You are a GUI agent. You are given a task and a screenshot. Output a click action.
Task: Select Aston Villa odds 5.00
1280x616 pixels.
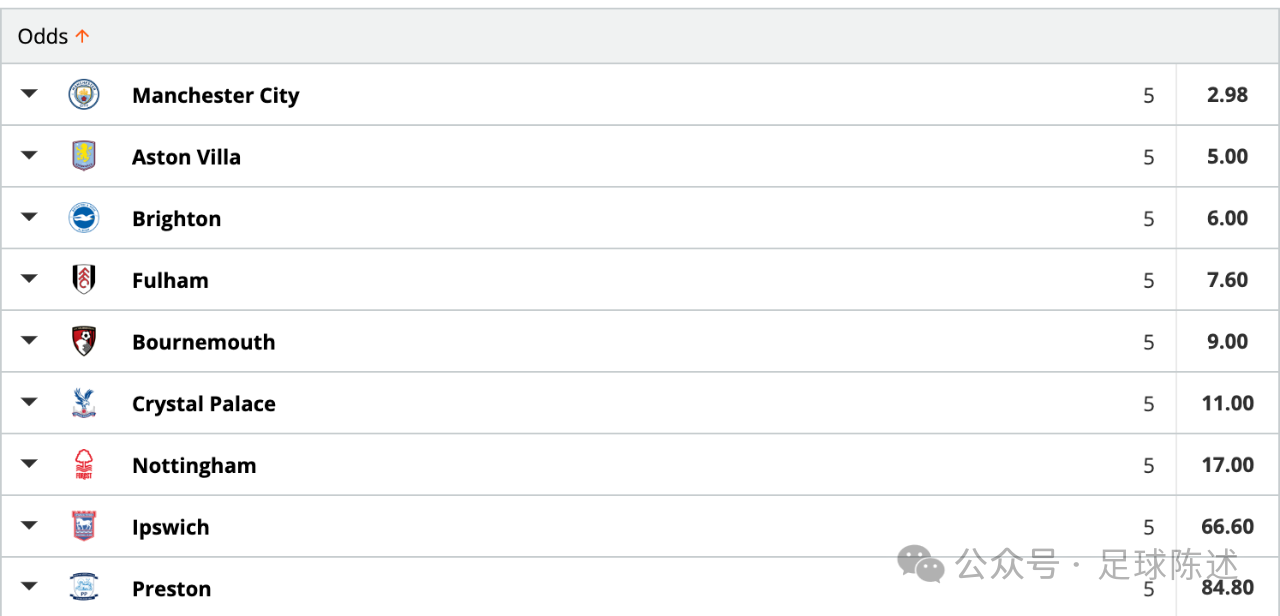tap(1227, 156)
